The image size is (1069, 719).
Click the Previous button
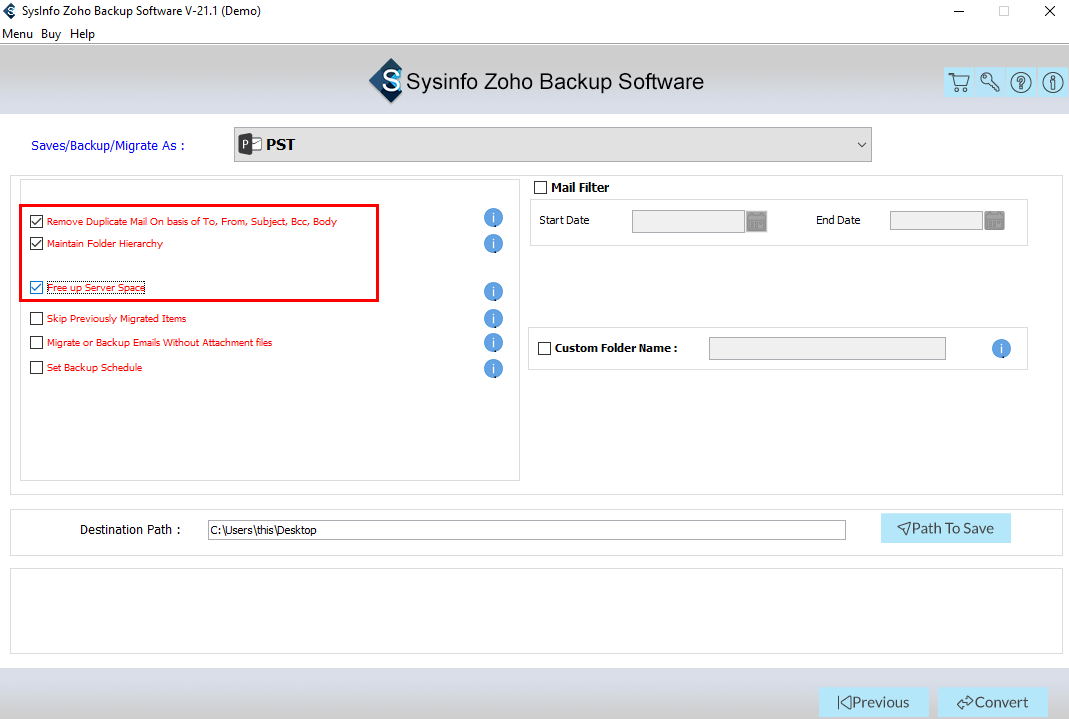873,702
